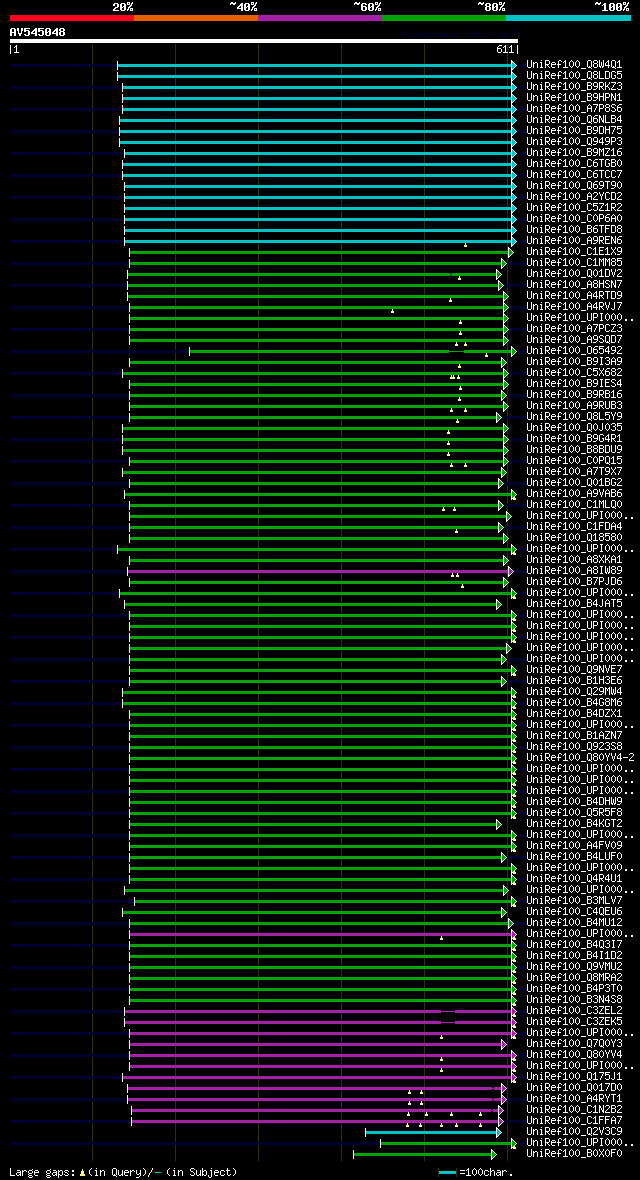The height and width of the screenshot is (1180, 640).
Task: Click the UniRef100_Q7Q0Y3 label
Action: [x=574, y=1043]
